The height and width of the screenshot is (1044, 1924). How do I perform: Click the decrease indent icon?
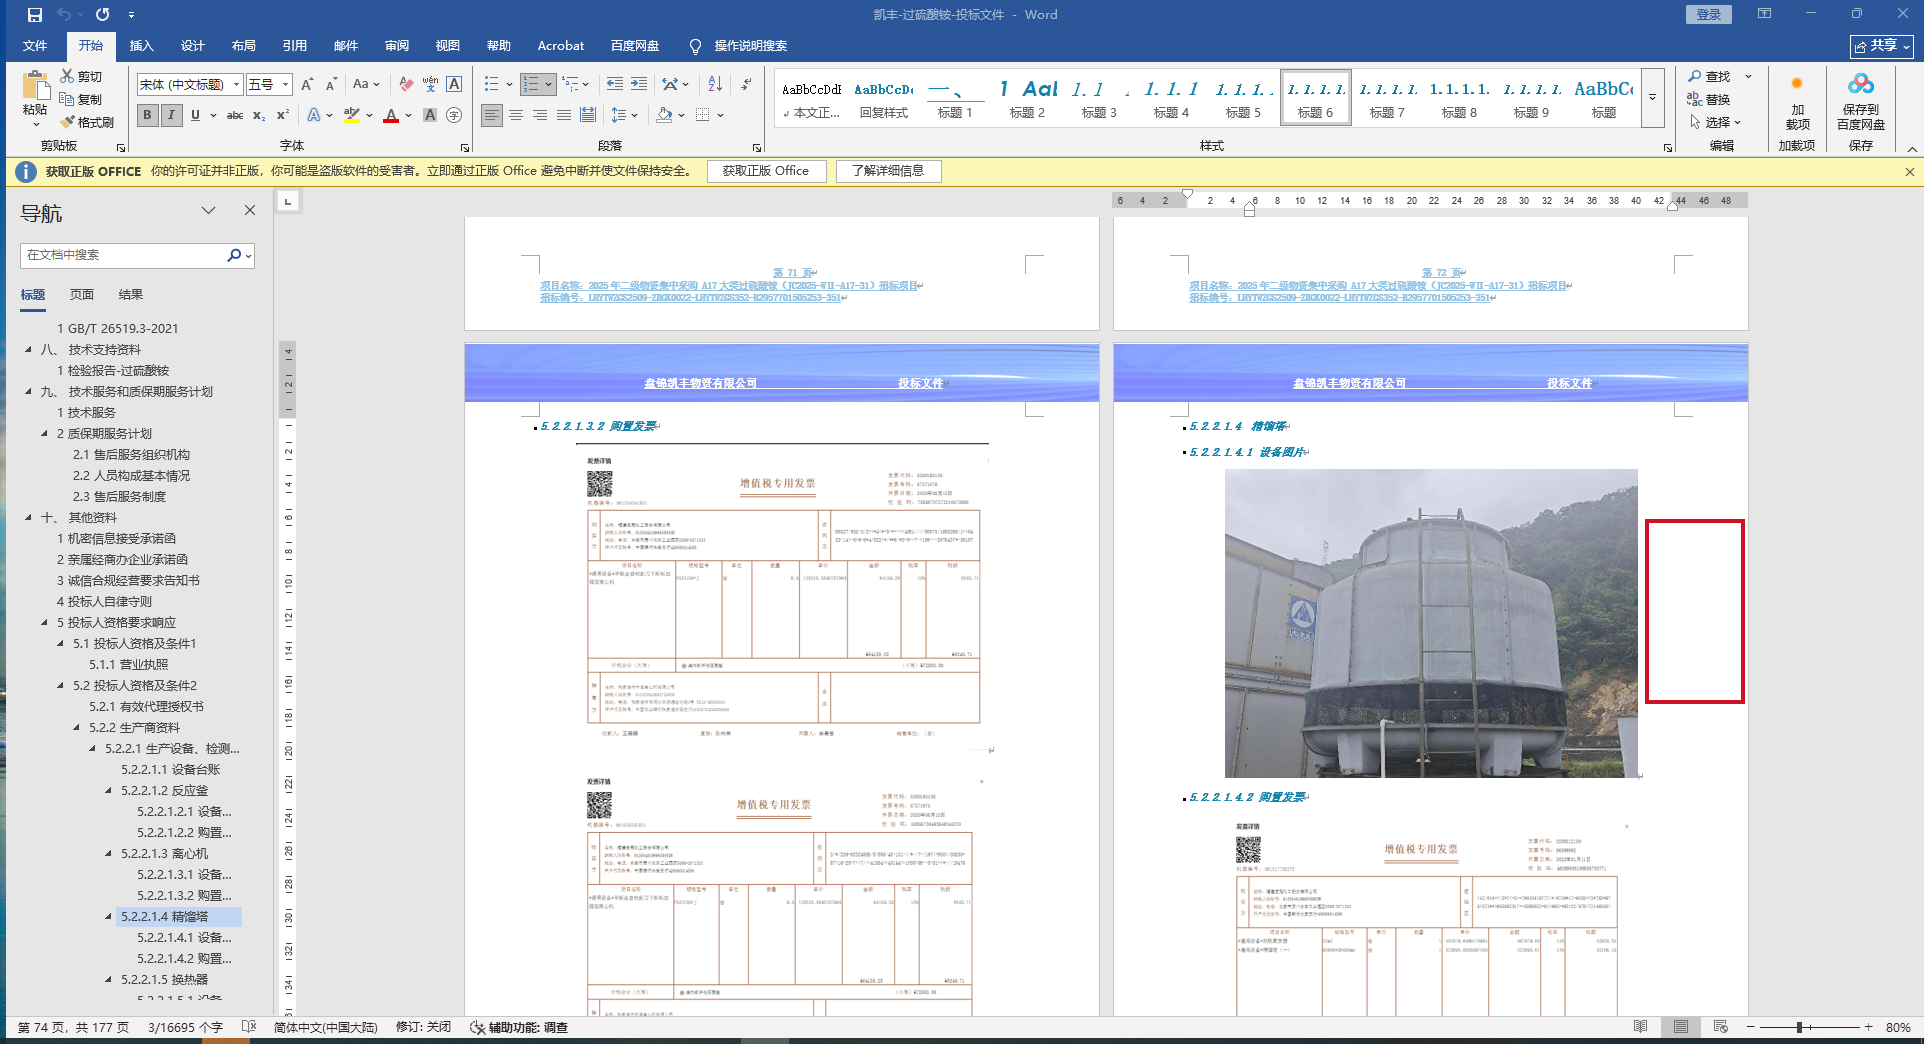tap(614, 85)
